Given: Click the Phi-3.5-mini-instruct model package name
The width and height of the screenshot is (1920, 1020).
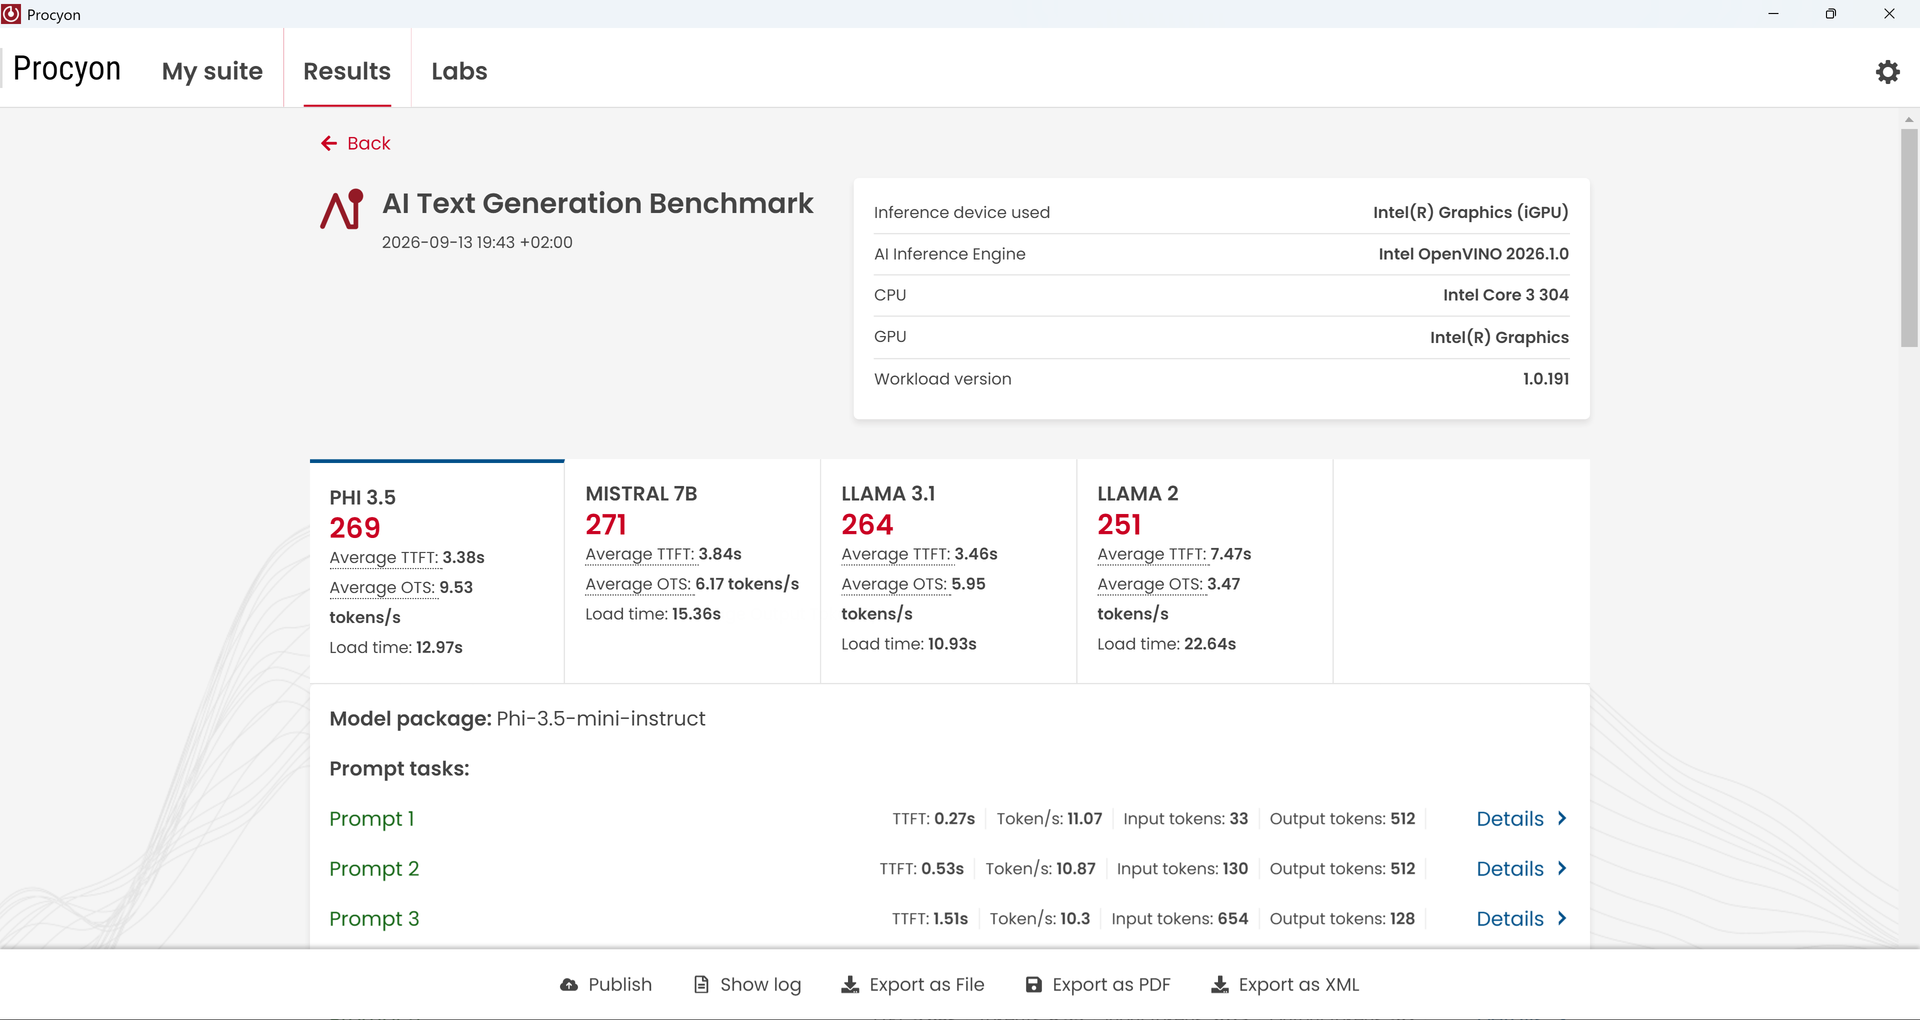Looking at the screenshot, I should click(x=601, y=718).
